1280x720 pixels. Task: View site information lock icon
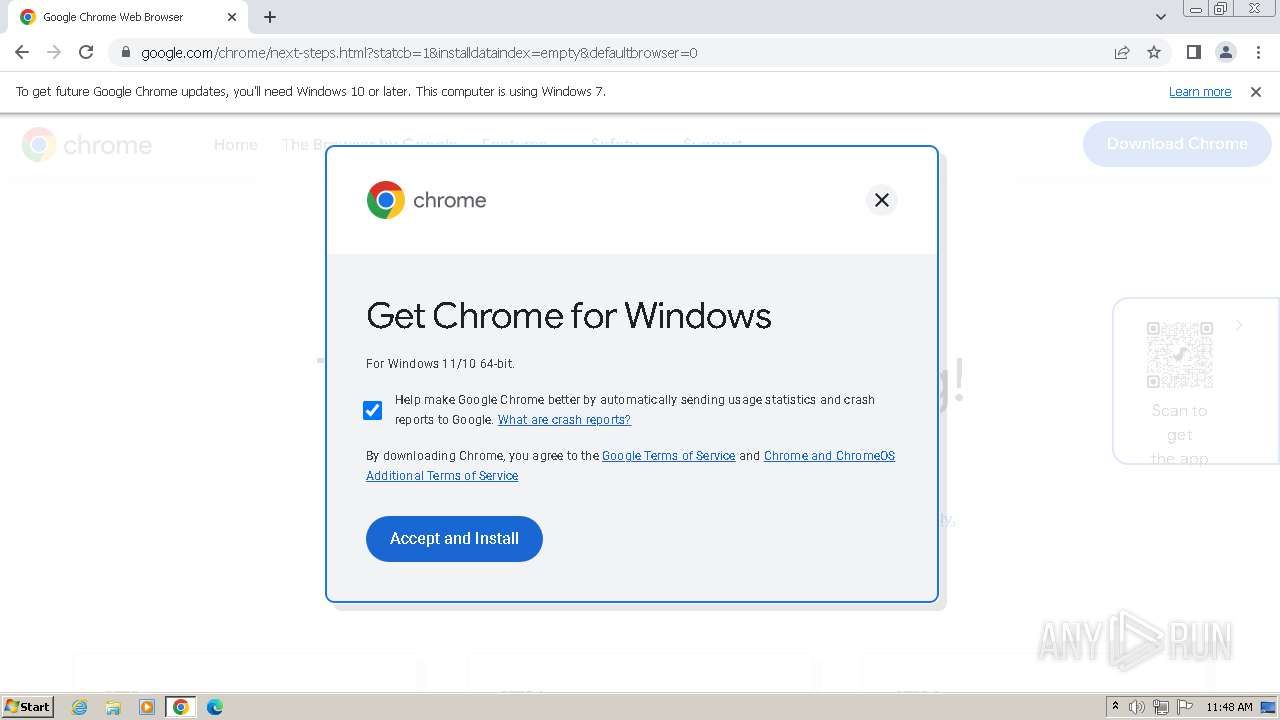point(125,52)
